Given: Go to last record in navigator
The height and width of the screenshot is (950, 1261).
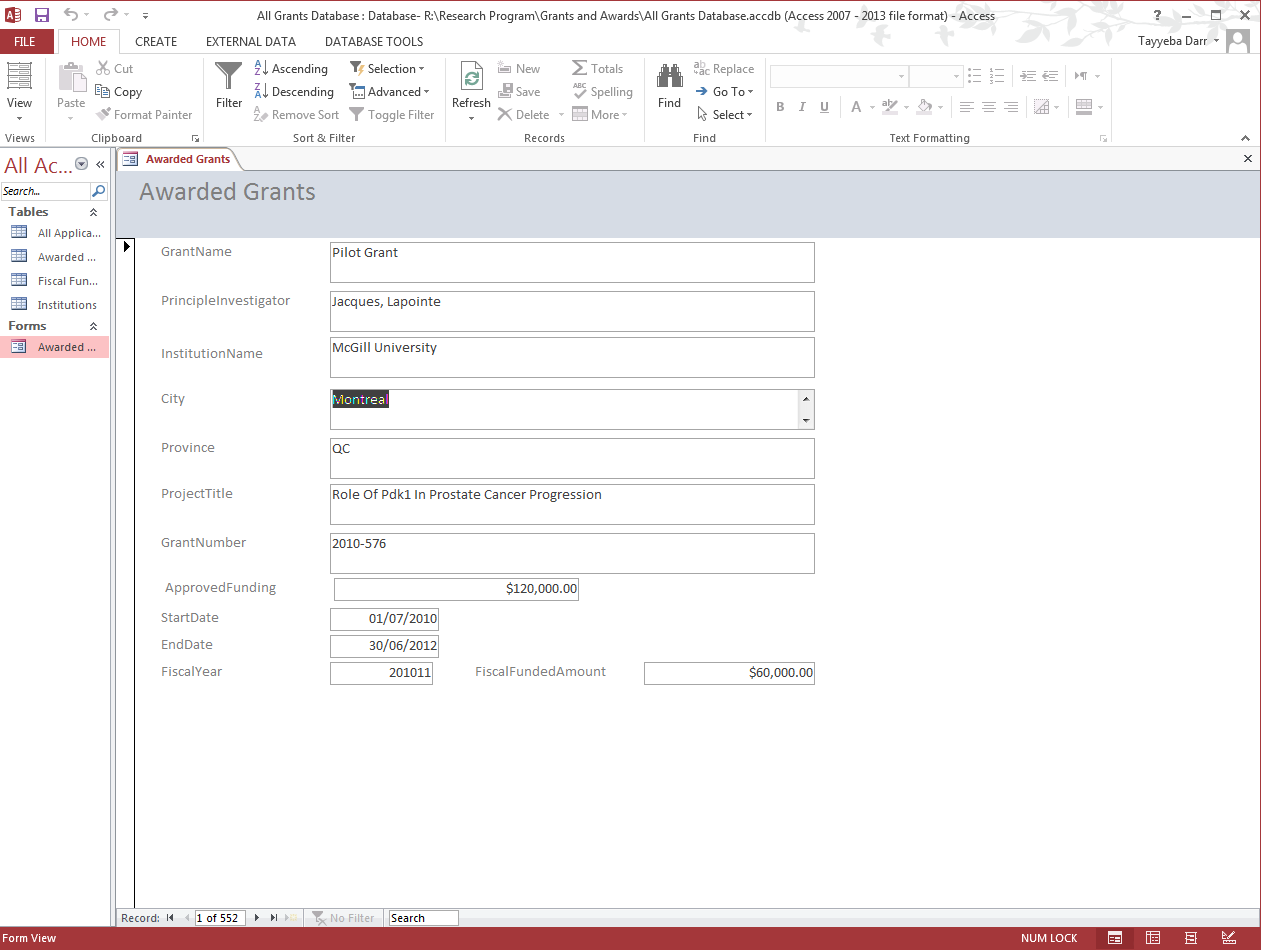Looking at the screenshot, I should tap(274, 918).
